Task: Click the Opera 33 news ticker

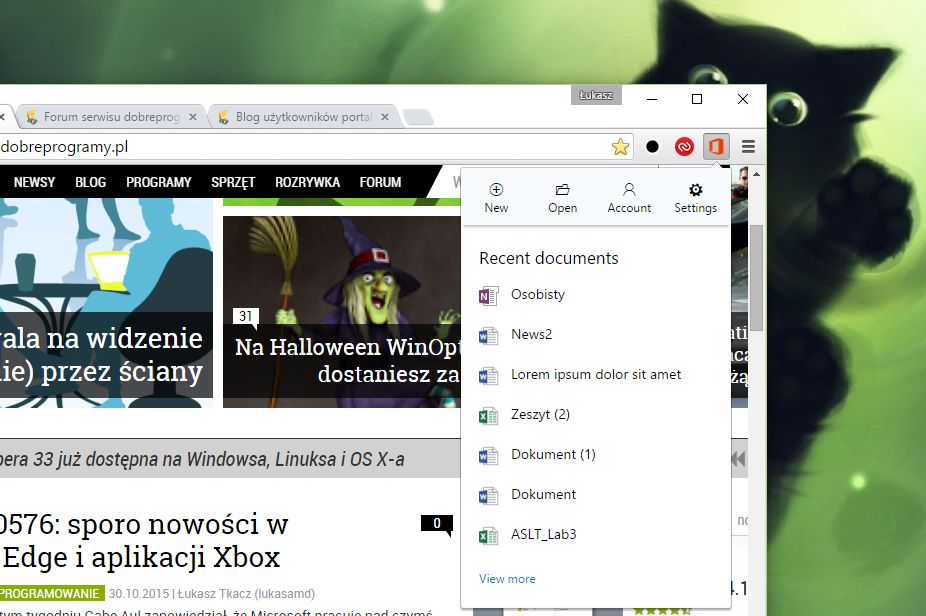Action: point(202,459)
